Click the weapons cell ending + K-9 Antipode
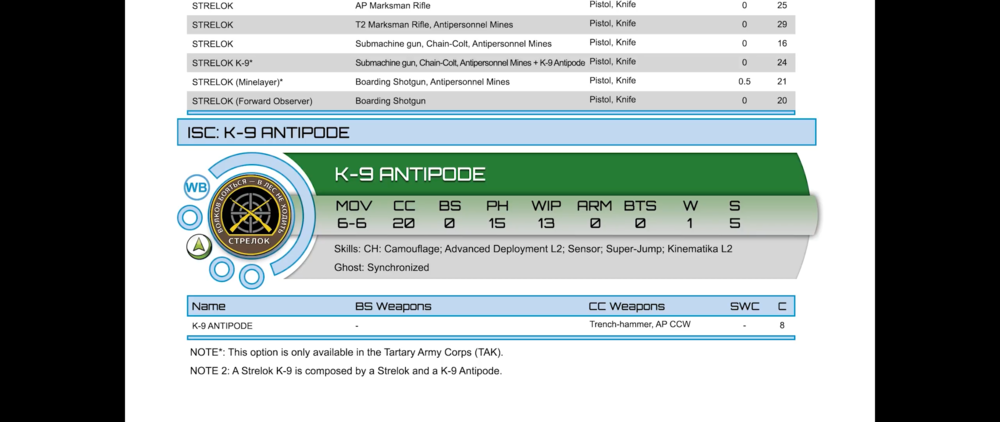Screen dimensions: 1000x422 pos(470,62)
